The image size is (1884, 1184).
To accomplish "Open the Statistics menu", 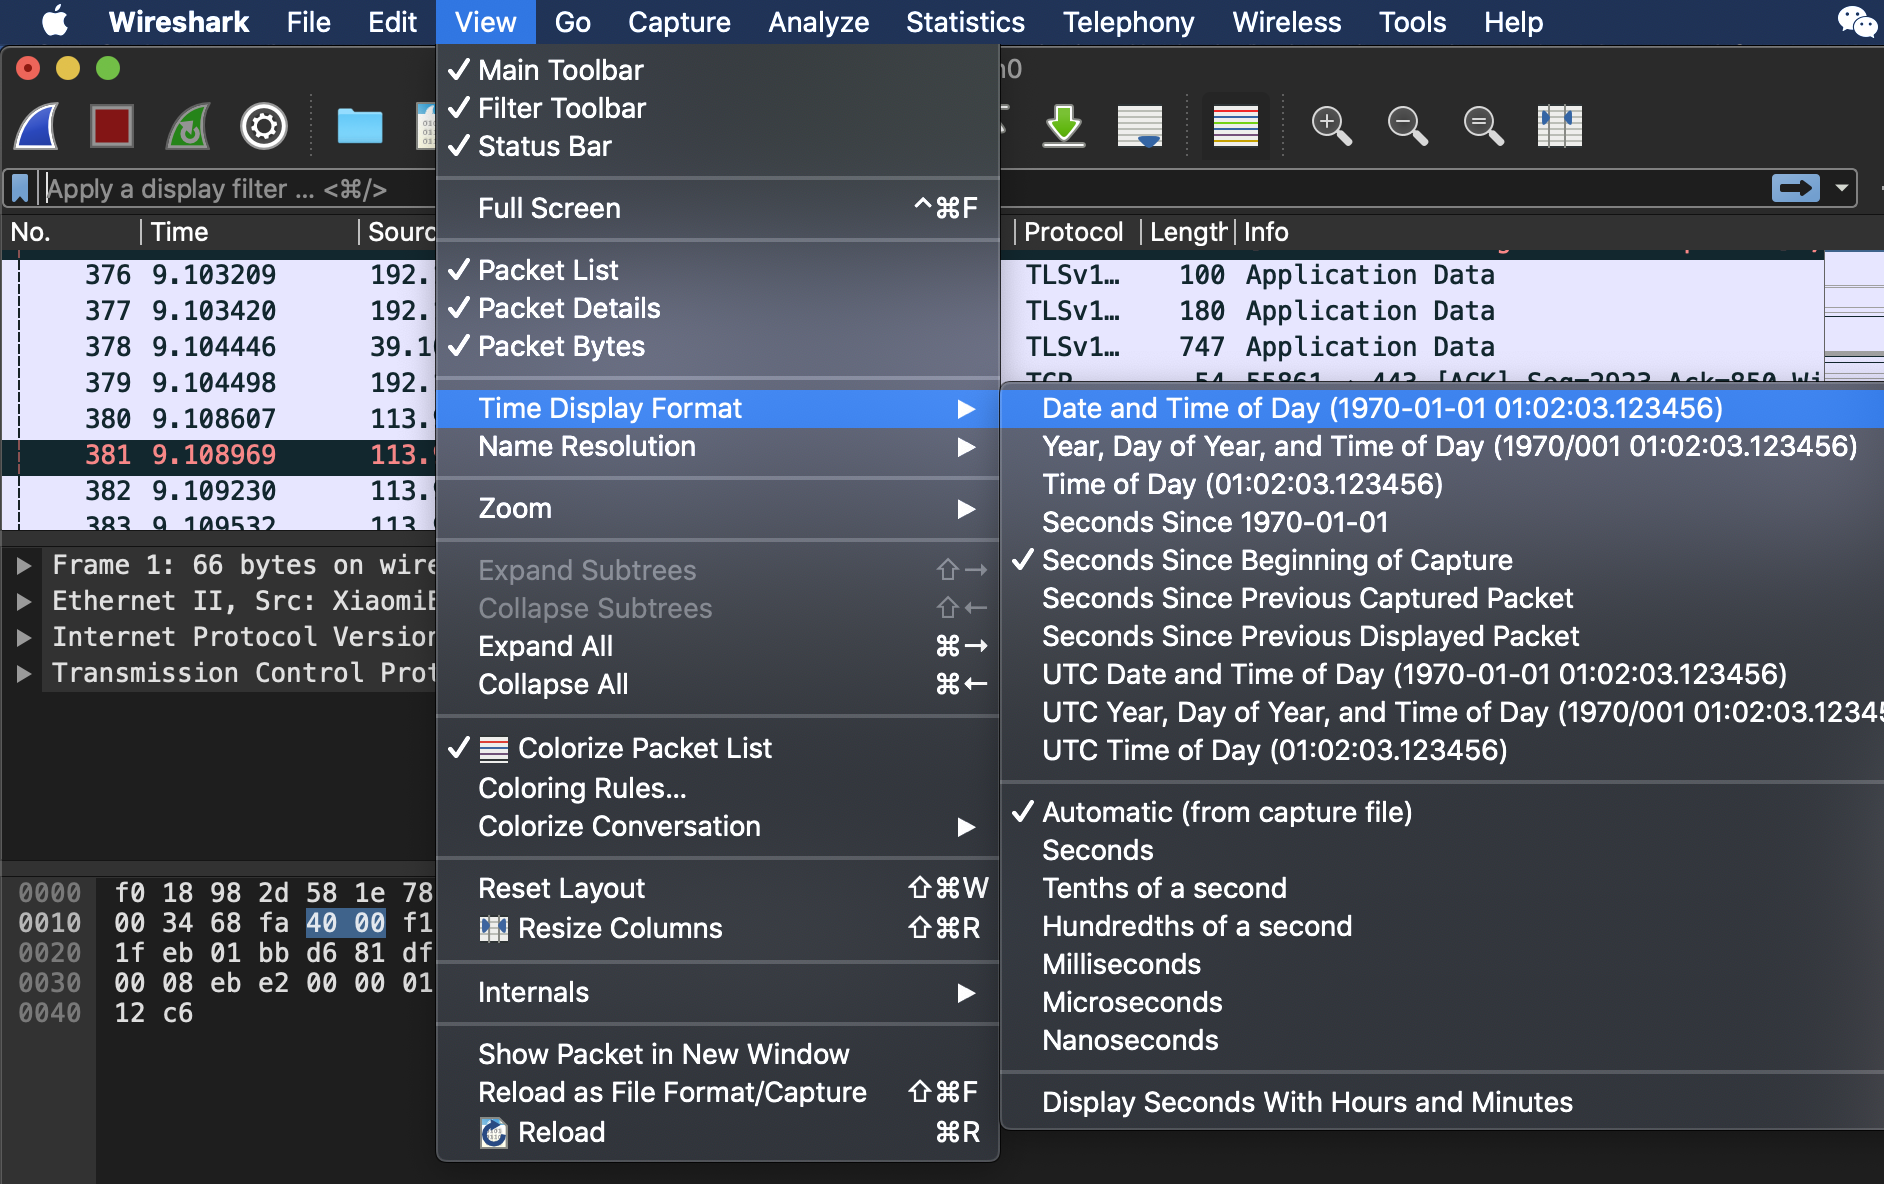I will tap(965, 22).
